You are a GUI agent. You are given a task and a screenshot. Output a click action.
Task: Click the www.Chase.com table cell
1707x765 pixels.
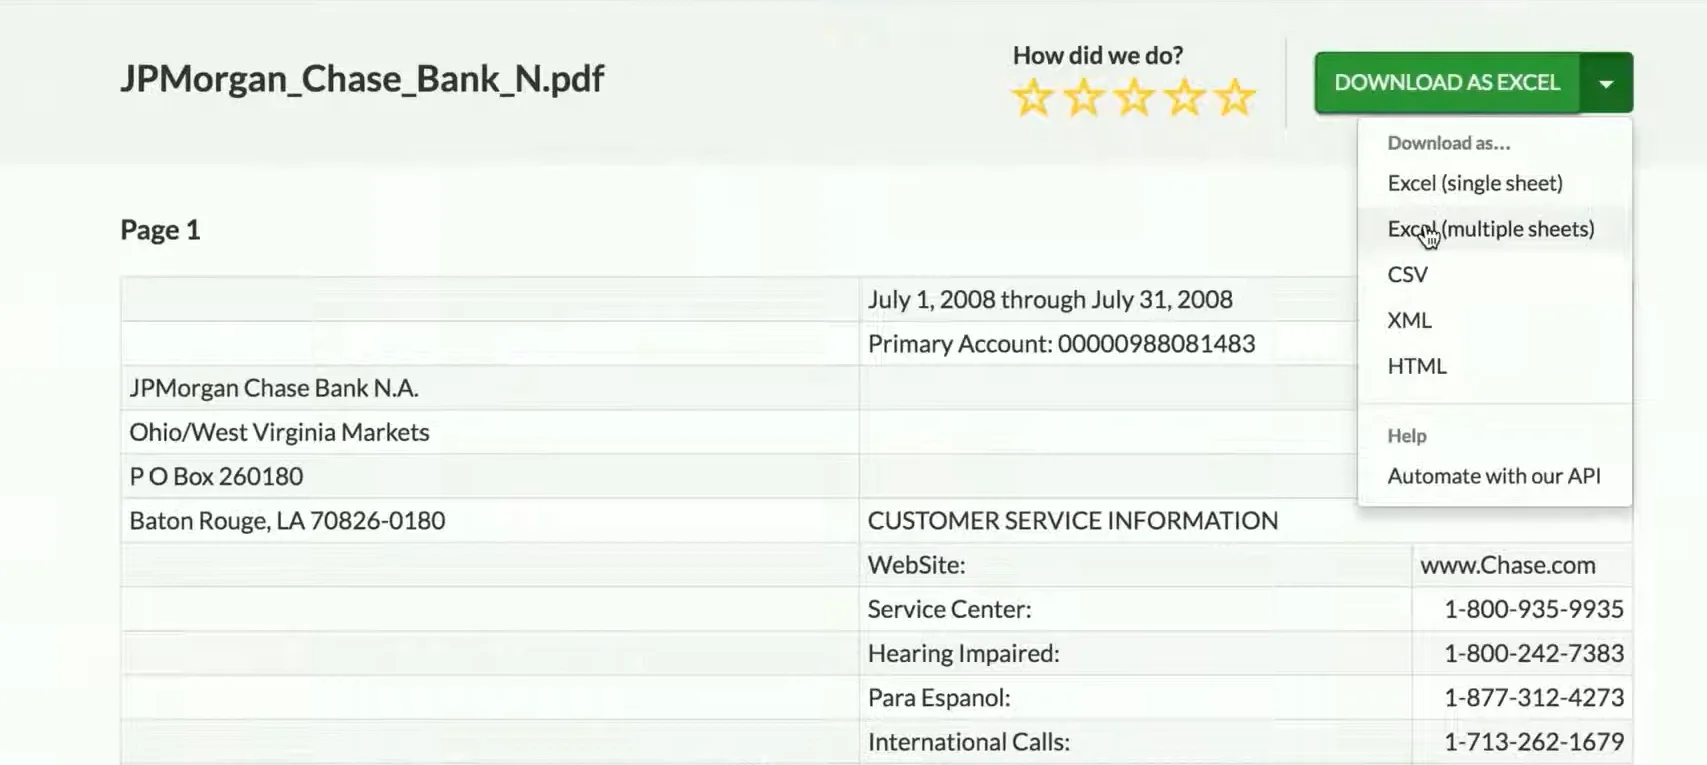coord(1507,565)
